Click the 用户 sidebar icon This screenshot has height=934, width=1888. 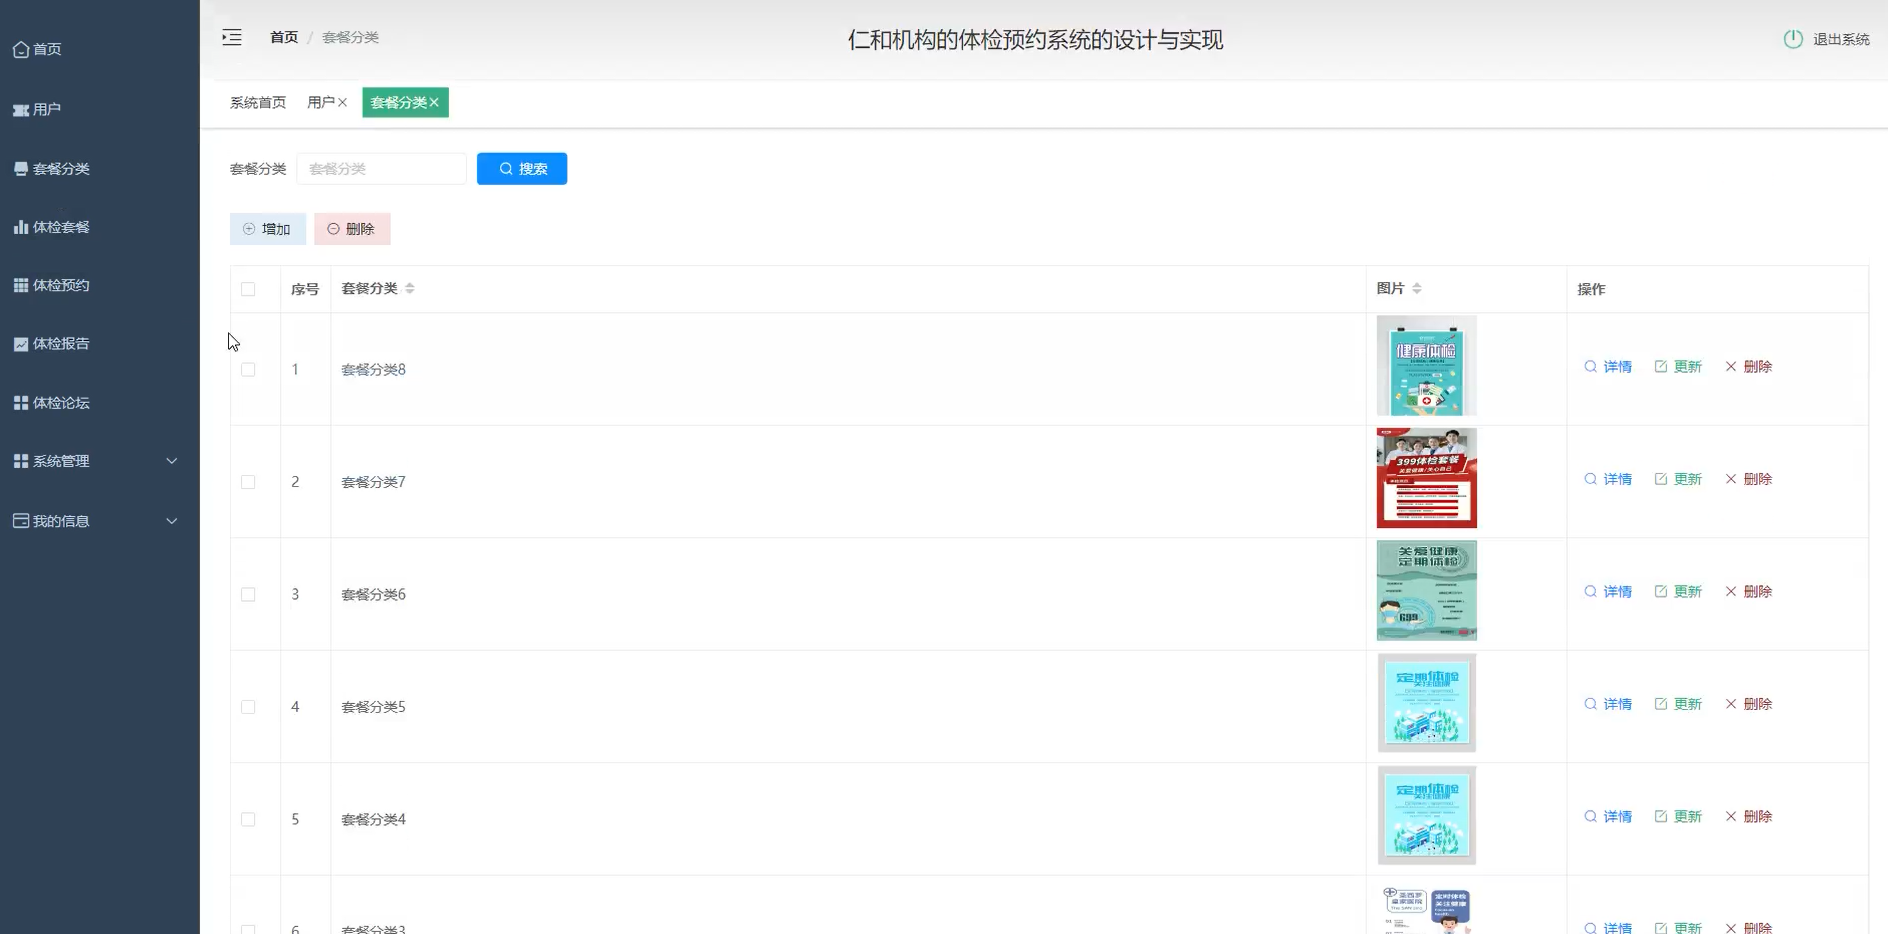pyautogui.click(x=21, y=109)
